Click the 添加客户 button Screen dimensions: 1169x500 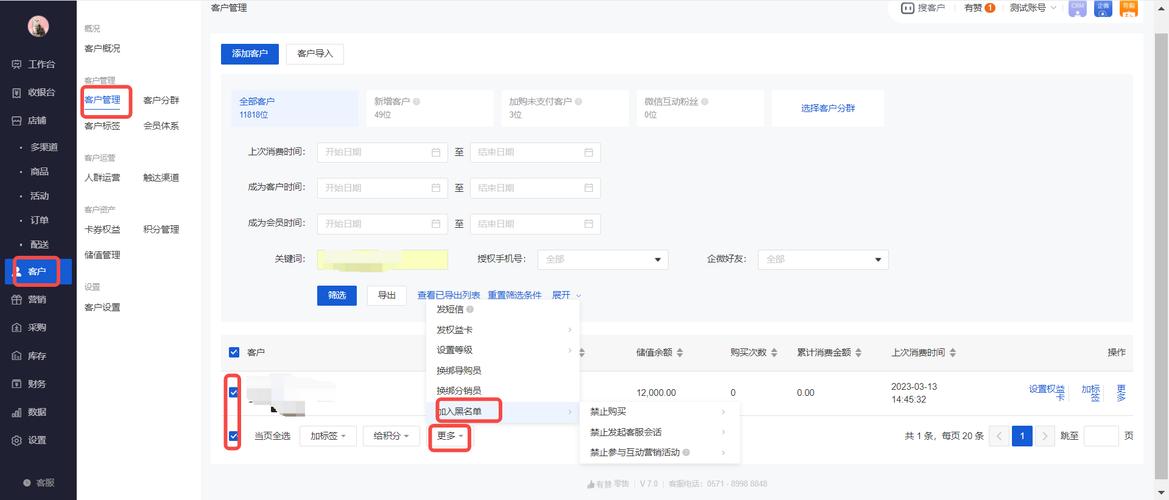(x=249, y=53)
